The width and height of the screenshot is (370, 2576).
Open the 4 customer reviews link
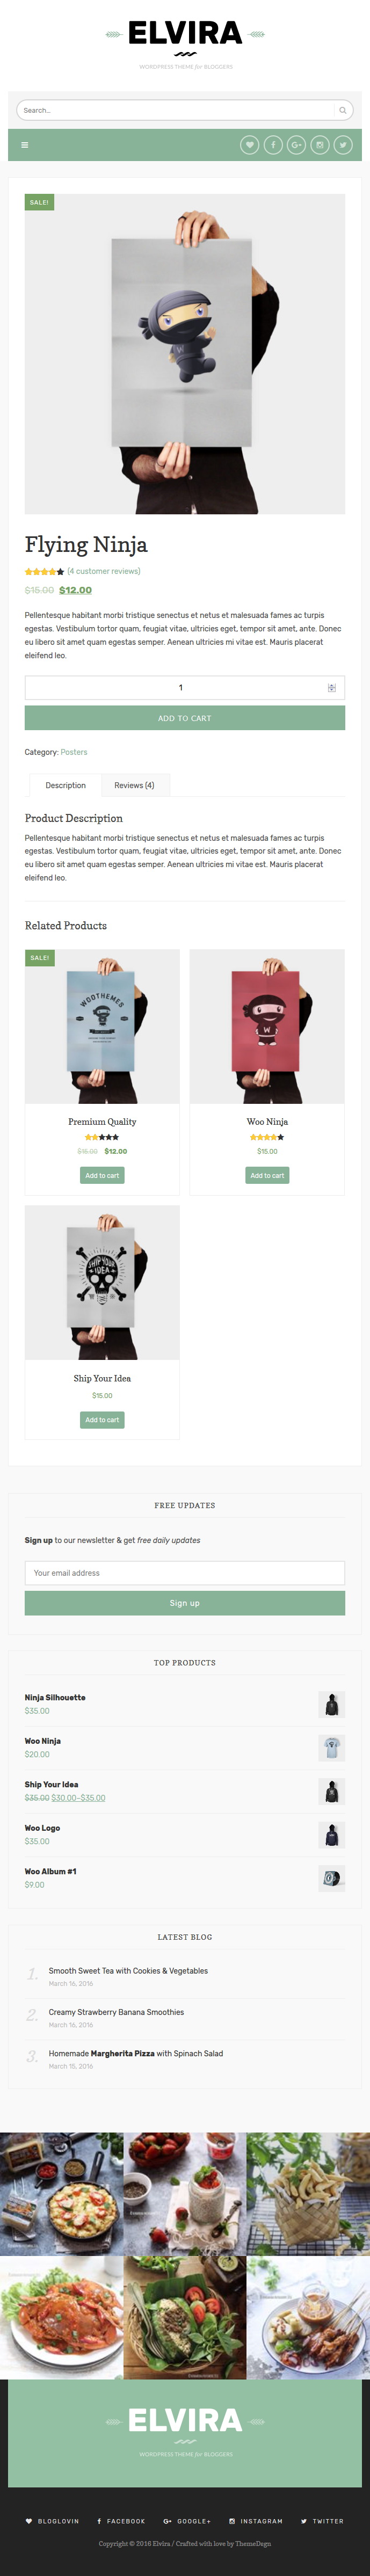point(104,571)
